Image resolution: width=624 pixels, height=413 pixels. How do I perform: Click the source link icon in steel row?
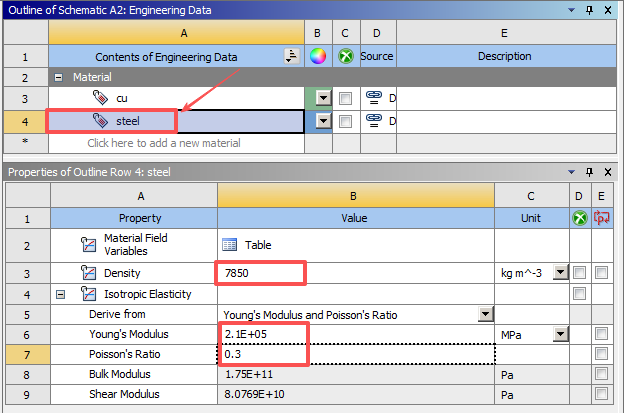click(374, 121)
